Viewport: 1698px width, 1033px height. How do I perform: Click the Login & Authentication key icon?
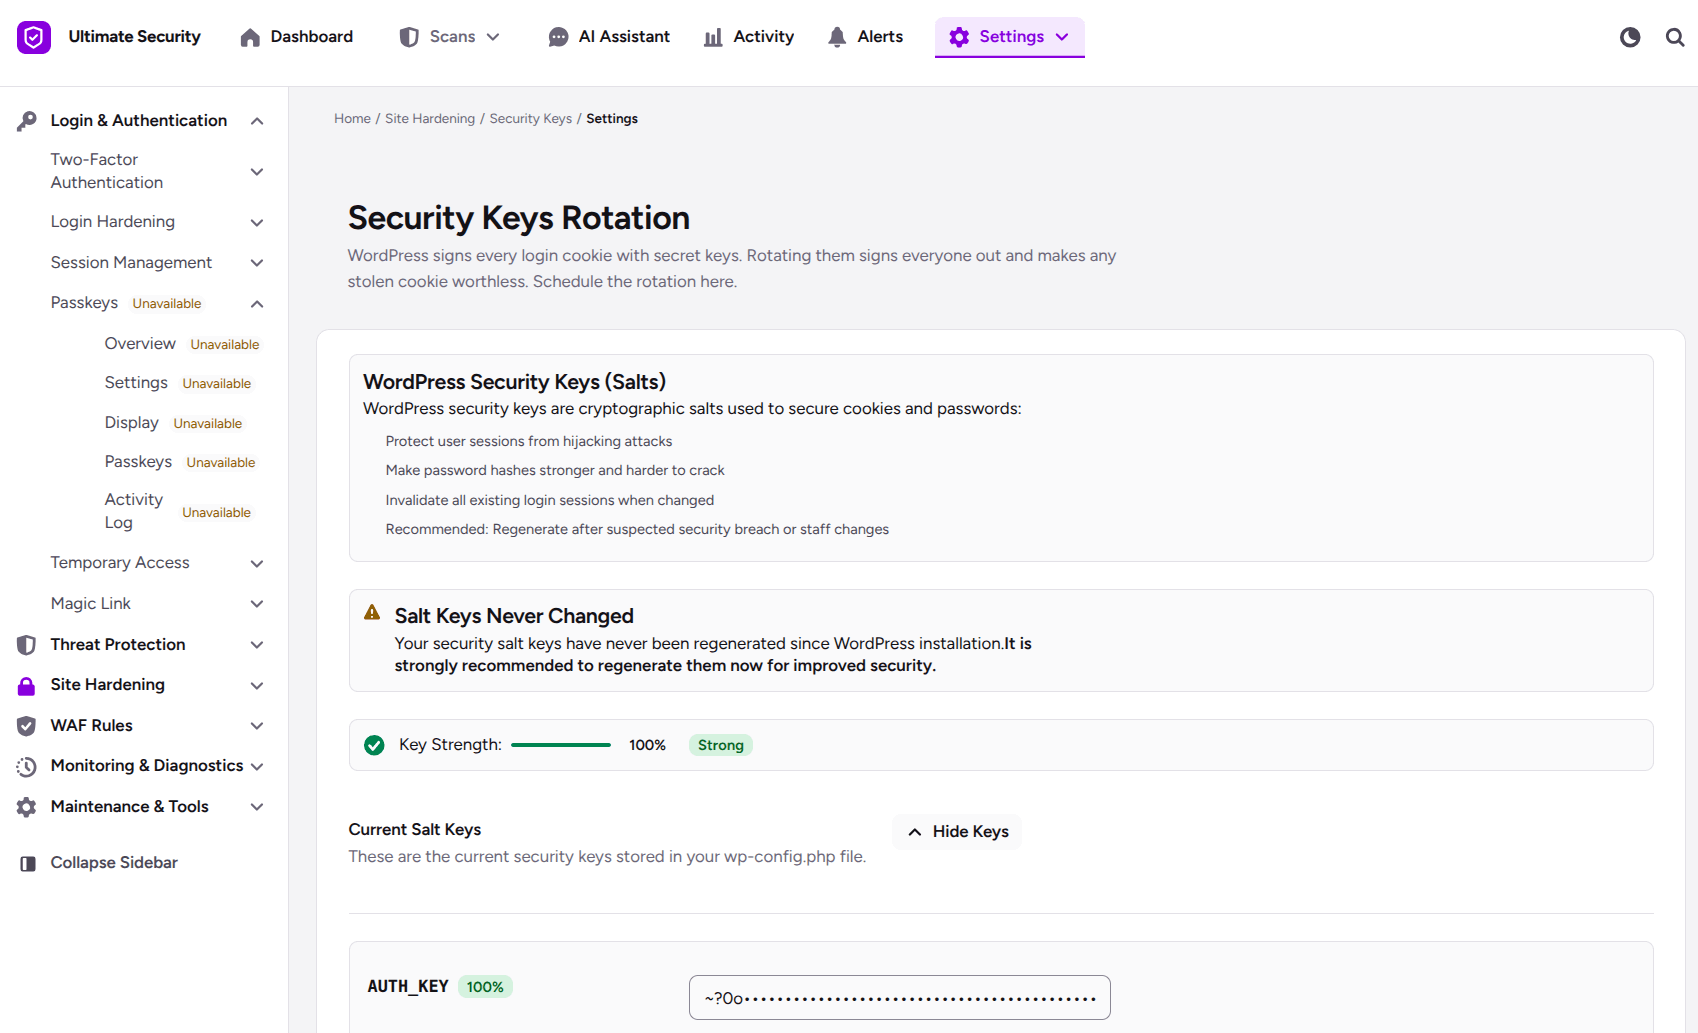click(x=27, y=121)
